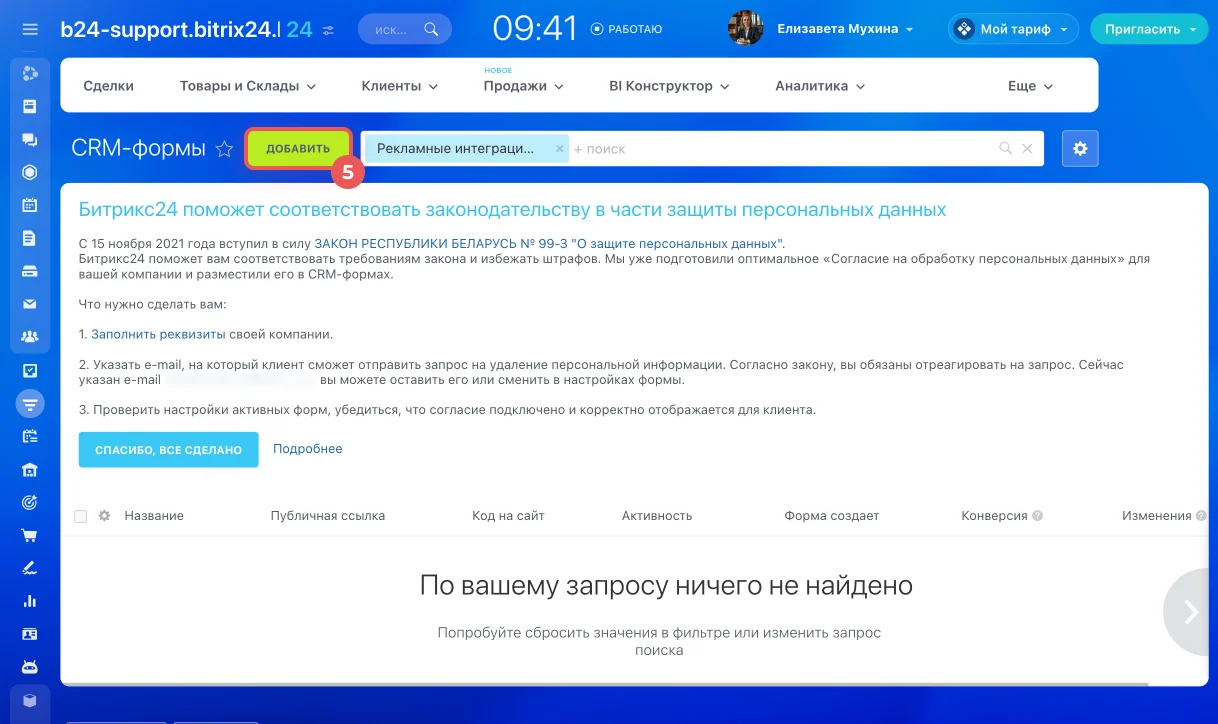Open the calendar icon in the left sidebar
This screenshot has height=724, width=1218.
click(x=30, y=205)
